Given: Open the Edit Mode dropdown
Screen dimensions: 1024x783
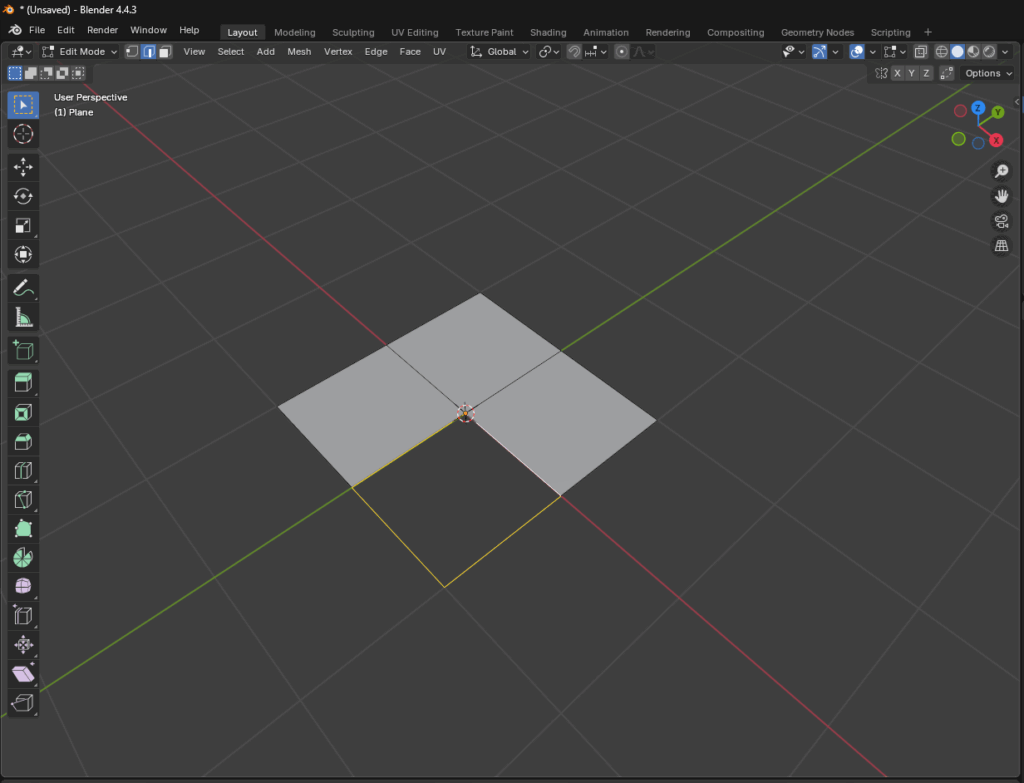Looking at the screenshot, I should click(x=80, y=52).
